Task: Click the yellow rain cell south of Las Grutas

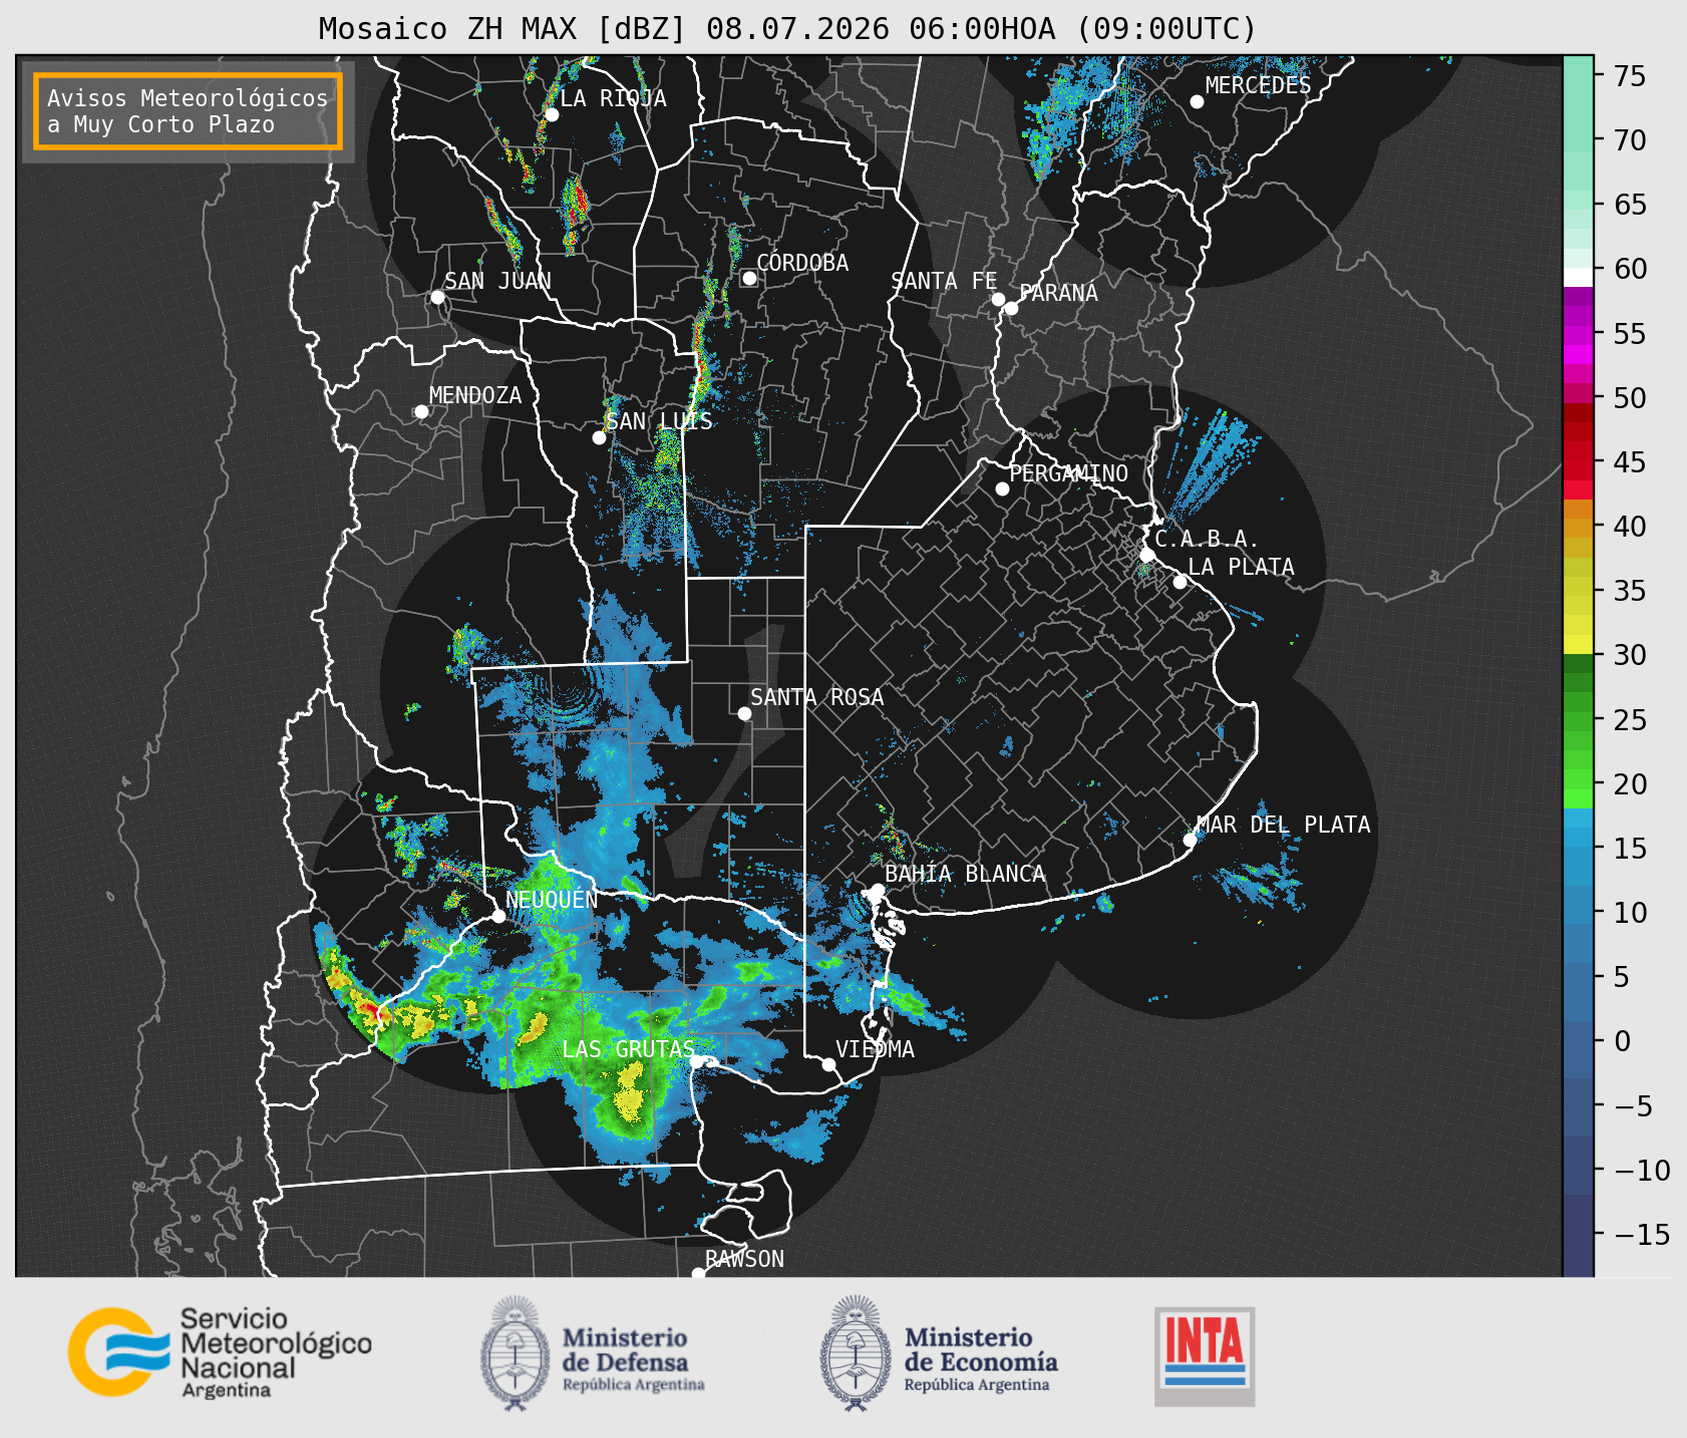Action: (x=631, y=1092)
